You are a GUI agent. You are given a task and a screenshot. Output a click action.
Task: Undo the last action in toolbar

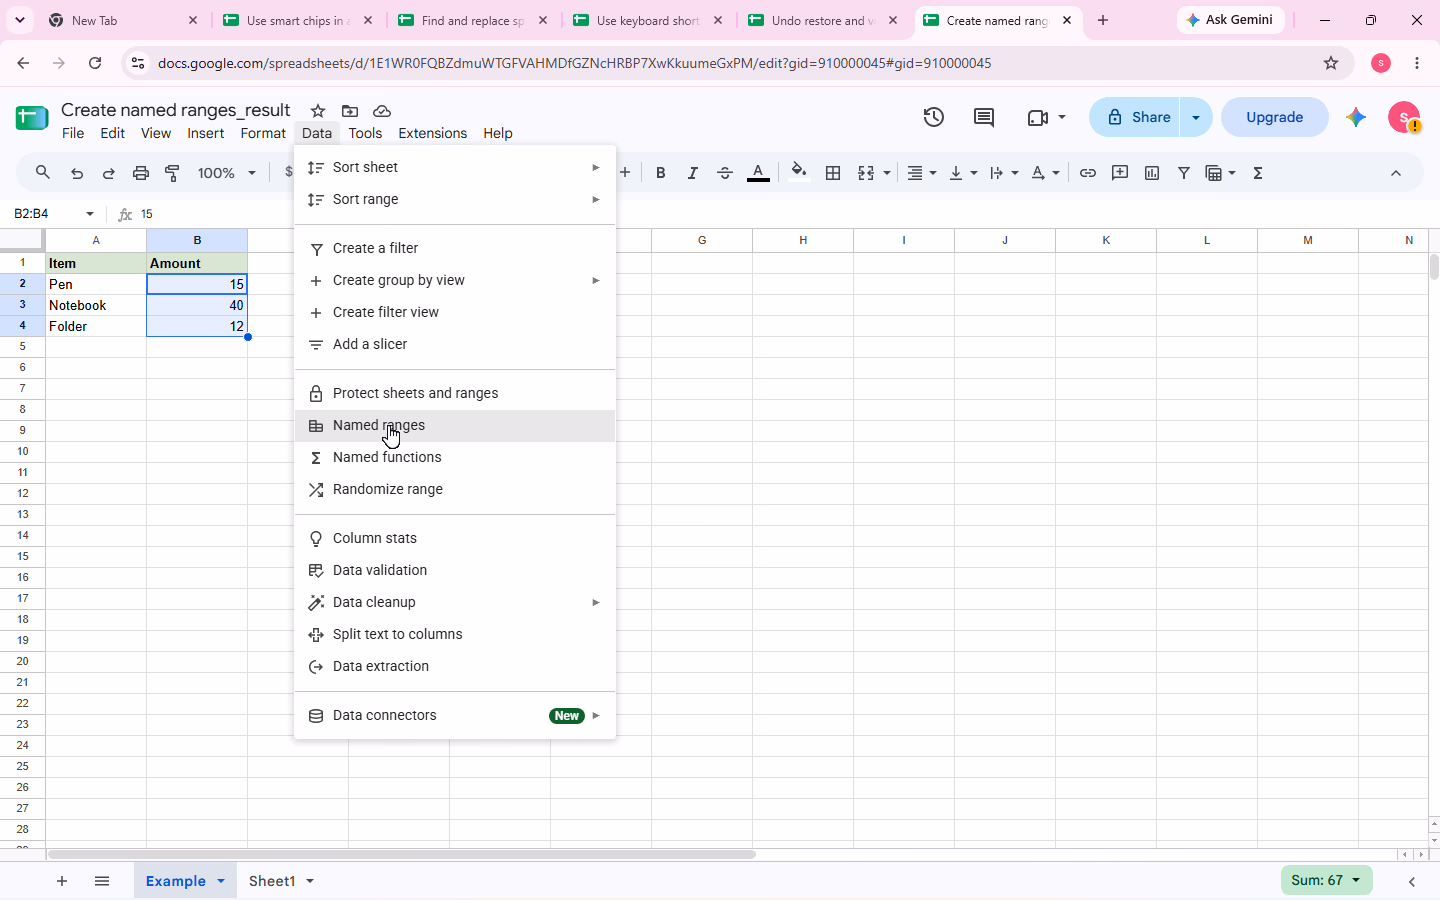(x=77, y=173)
